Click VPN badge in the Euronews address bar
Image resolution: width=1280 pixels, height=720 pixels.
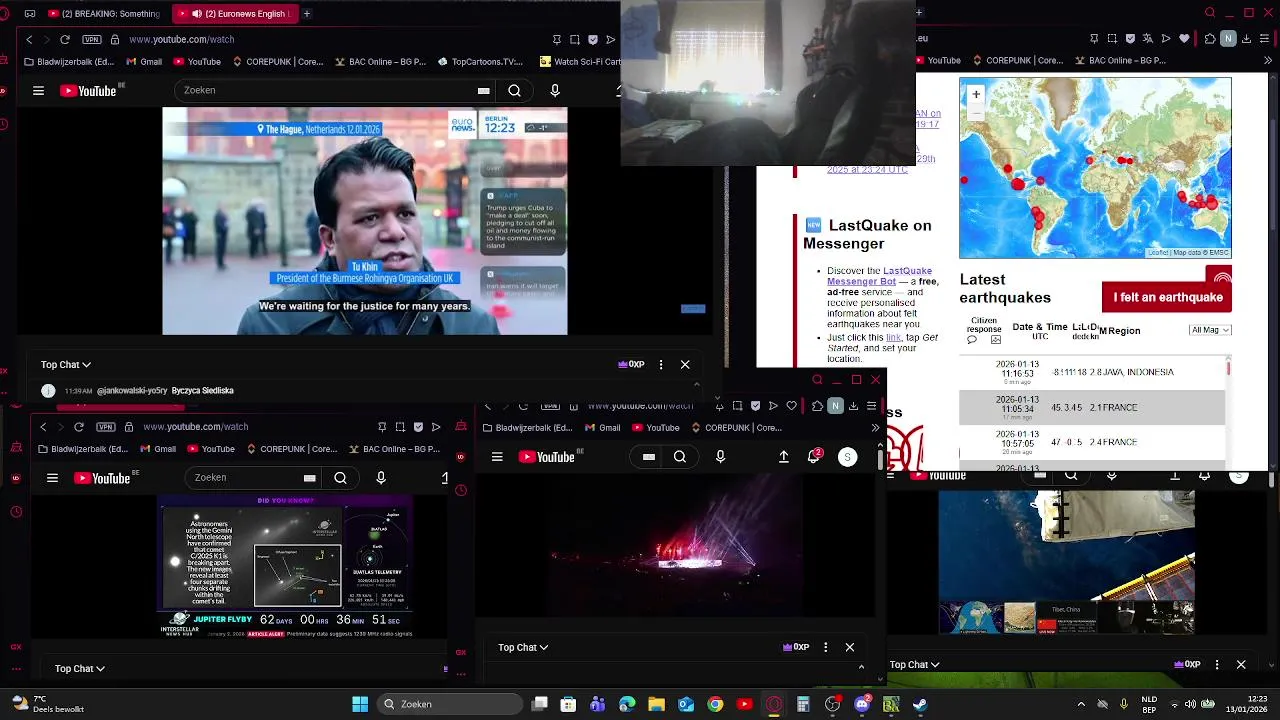92,39
